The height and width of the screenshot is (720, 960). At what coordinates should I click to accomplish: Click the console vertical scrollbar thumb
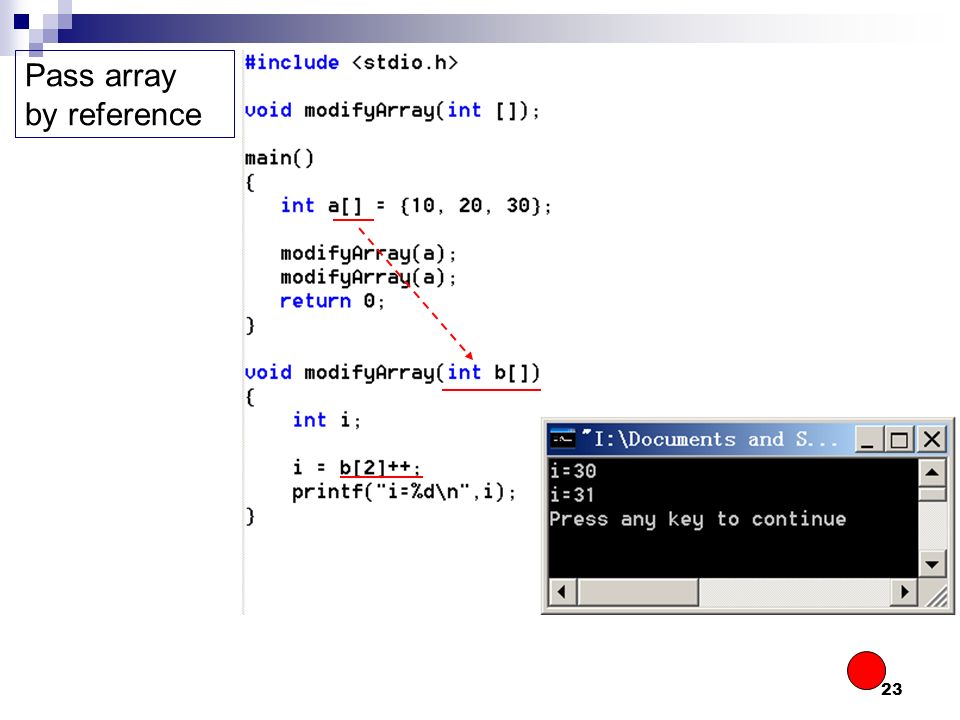pyautogui.click(x=932, y=495)
